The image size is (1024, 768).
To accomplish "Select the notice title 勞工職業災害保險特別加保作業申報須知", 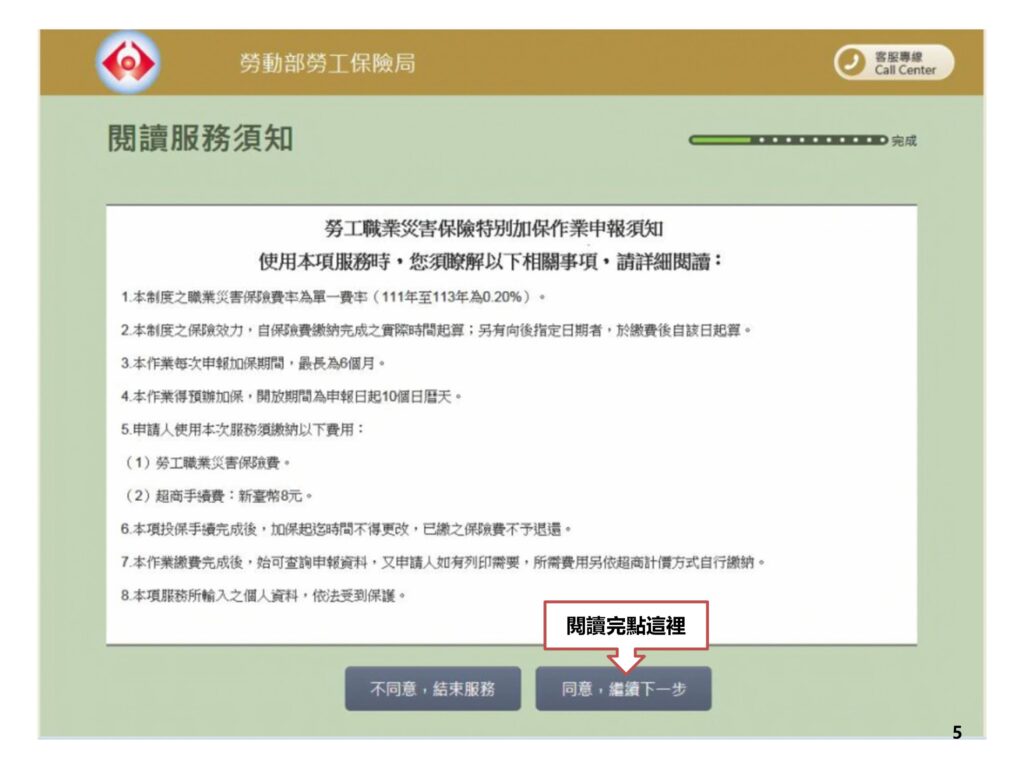I will click(x=511, y=229).
